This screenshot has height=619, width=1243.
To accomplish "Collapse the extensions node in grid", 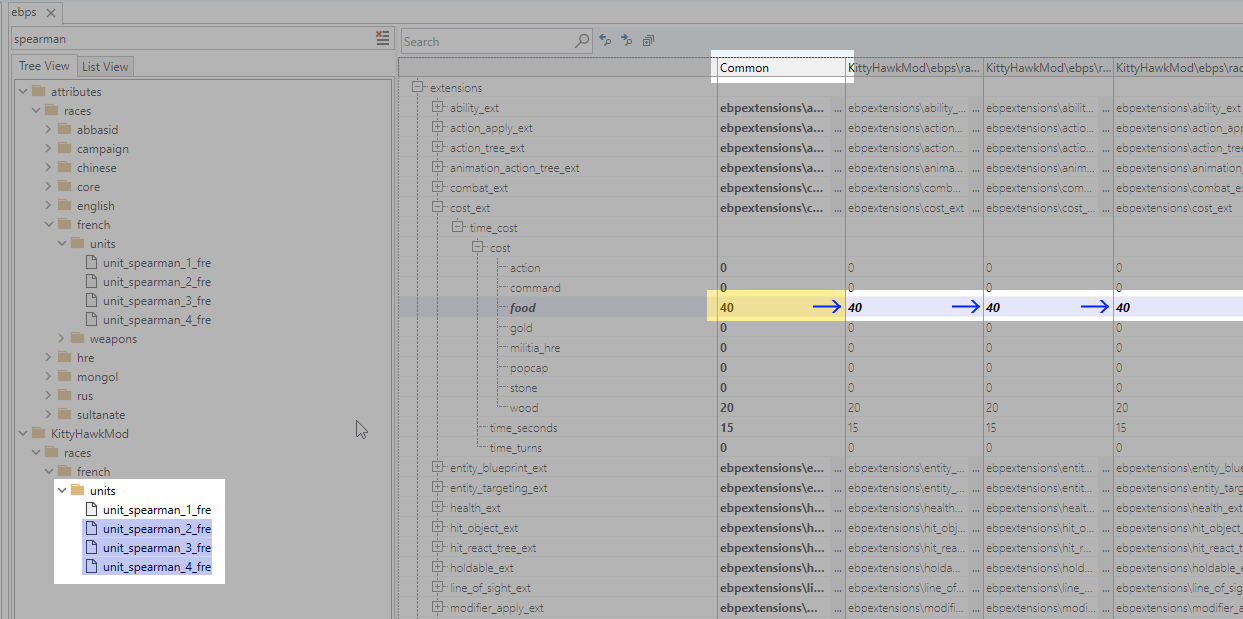I will tap(417, 87).
